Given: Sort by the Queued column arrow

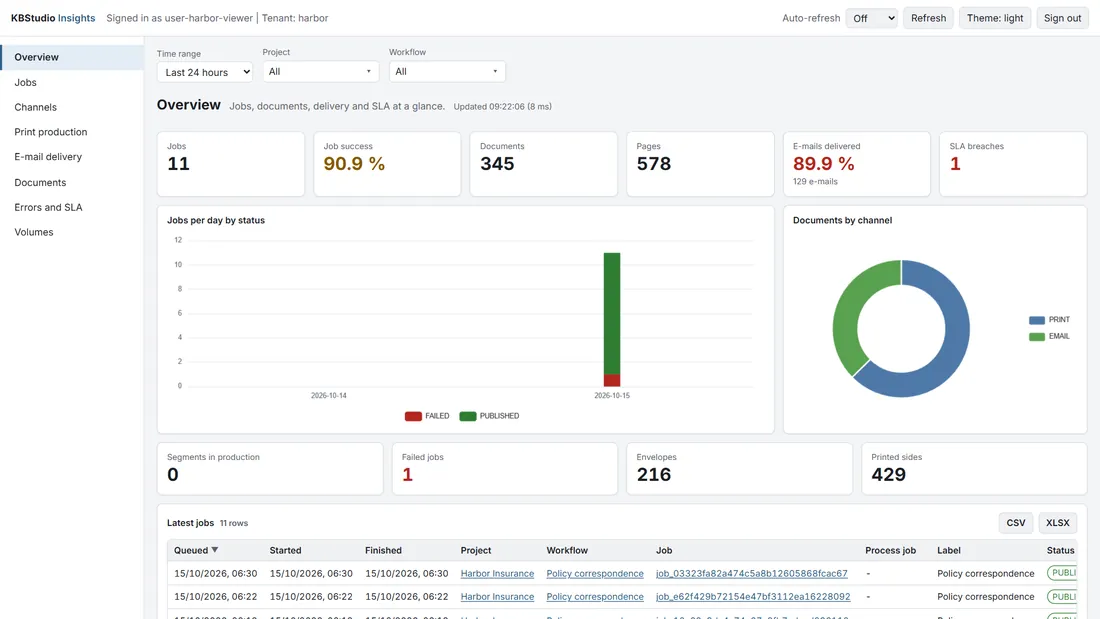Looking at the screenshot, I should point(215,550).
